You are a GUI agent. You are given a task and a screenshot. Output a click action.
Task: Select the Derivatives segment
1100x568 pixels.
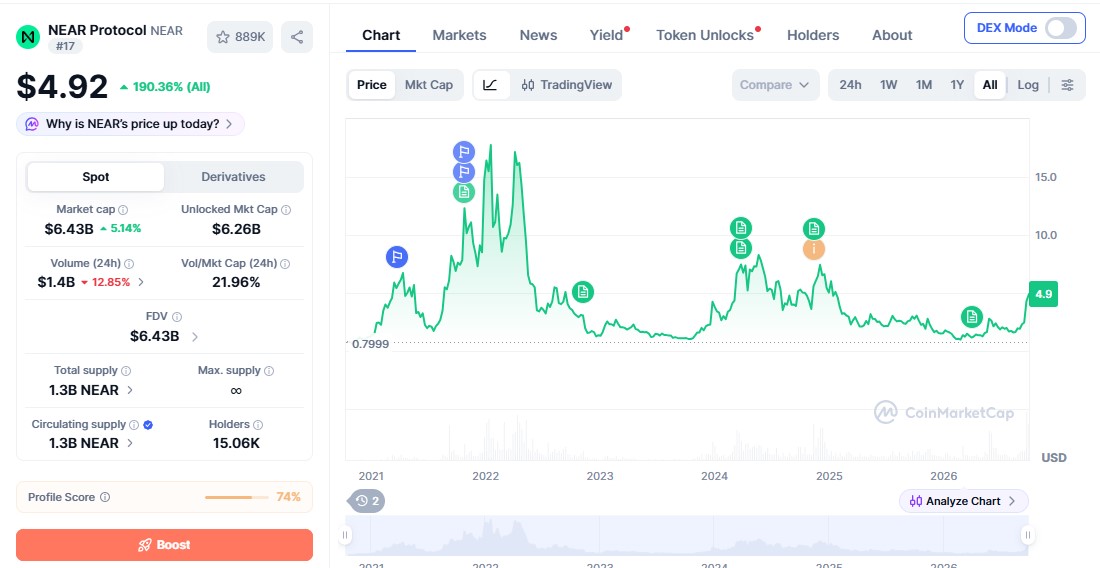tap(234, 177)
